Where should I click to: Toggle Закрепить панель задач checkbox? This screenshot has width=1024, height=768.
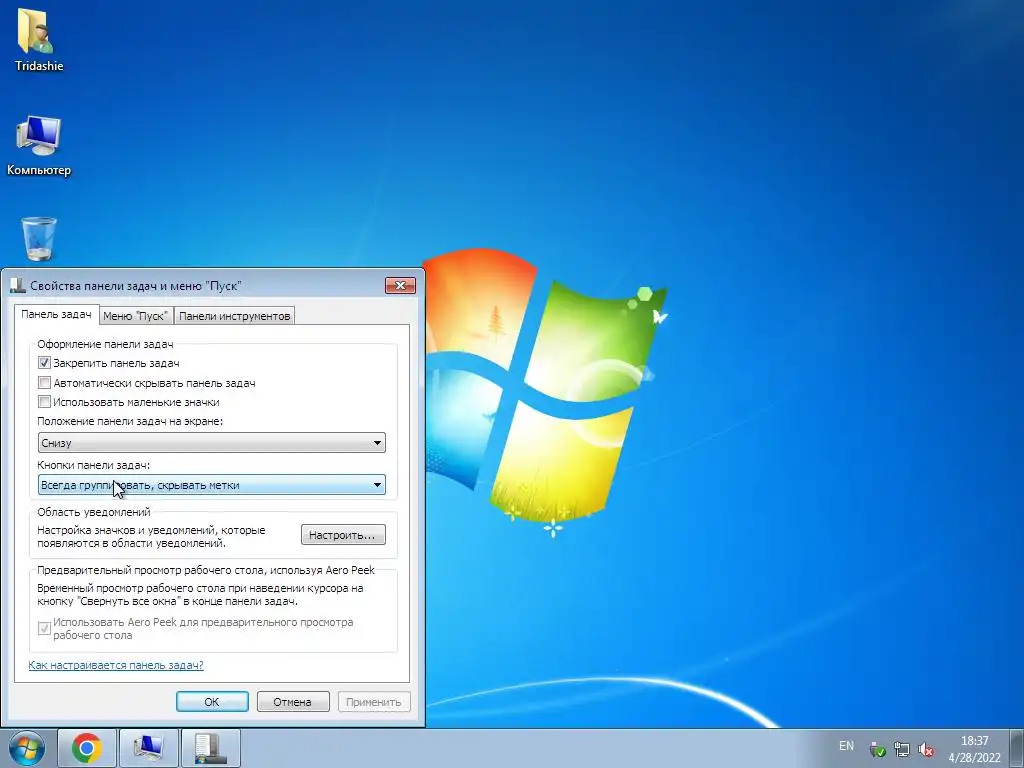tap(44, 363)
